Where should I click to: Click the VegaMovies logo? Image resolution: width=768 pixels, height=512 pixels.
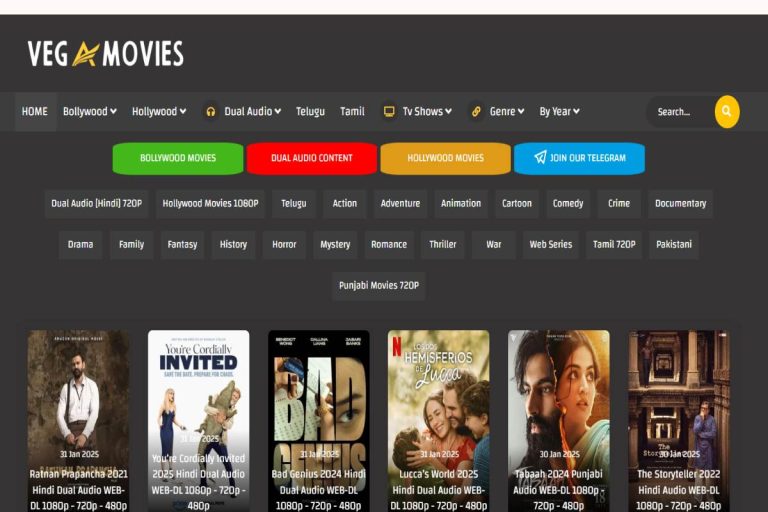coord(106,53)
